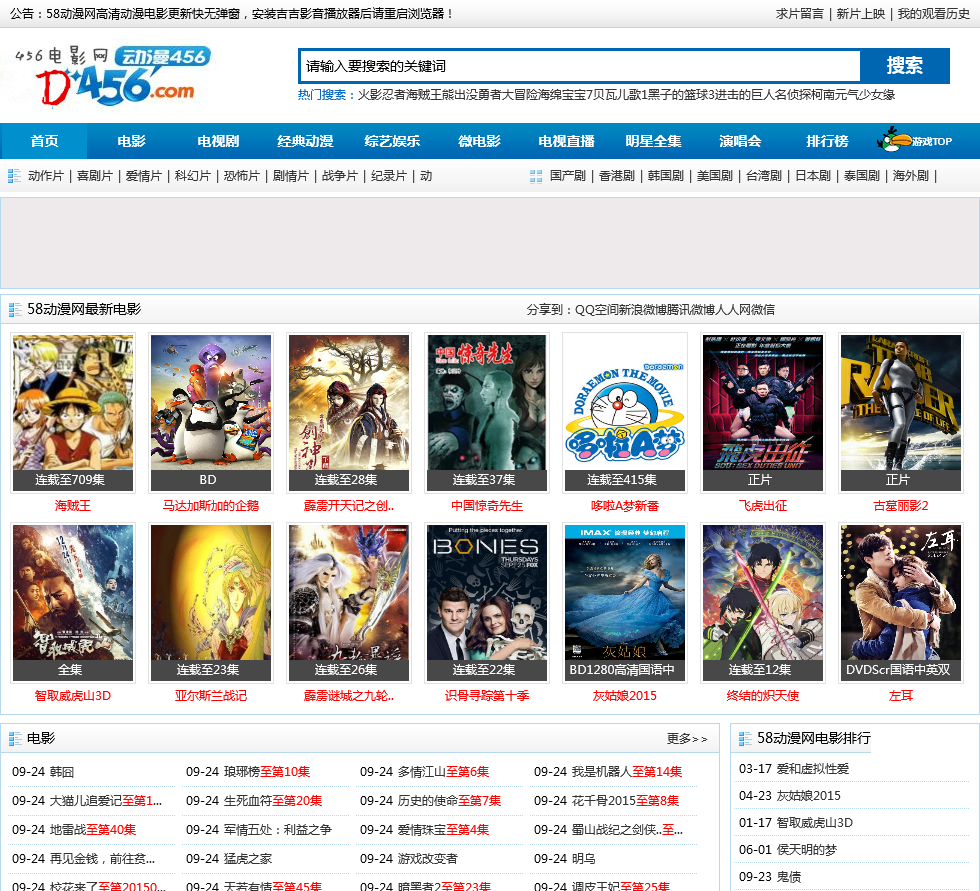Open the 海贼王 poster thumbnail
The width and height of the screenshot is (980, 891).
click(x=72, y=412)
